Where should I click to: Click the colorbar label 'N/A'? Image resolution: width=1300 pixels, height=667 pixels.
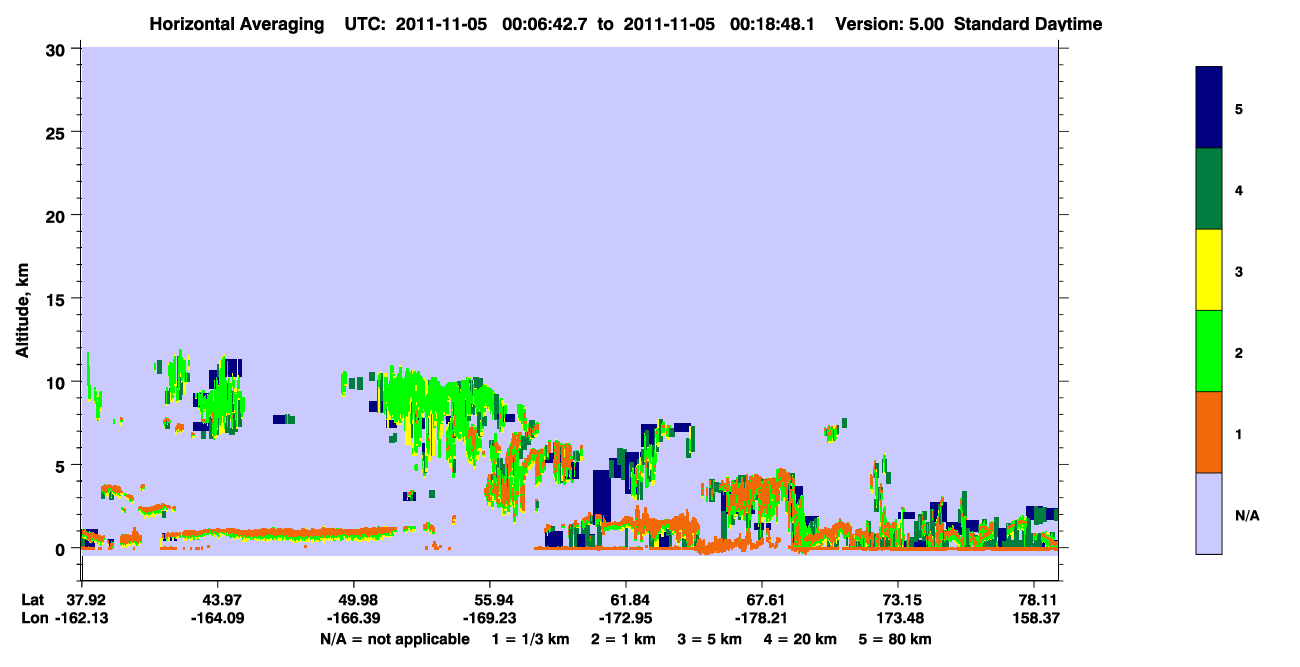click(1247, 516)
